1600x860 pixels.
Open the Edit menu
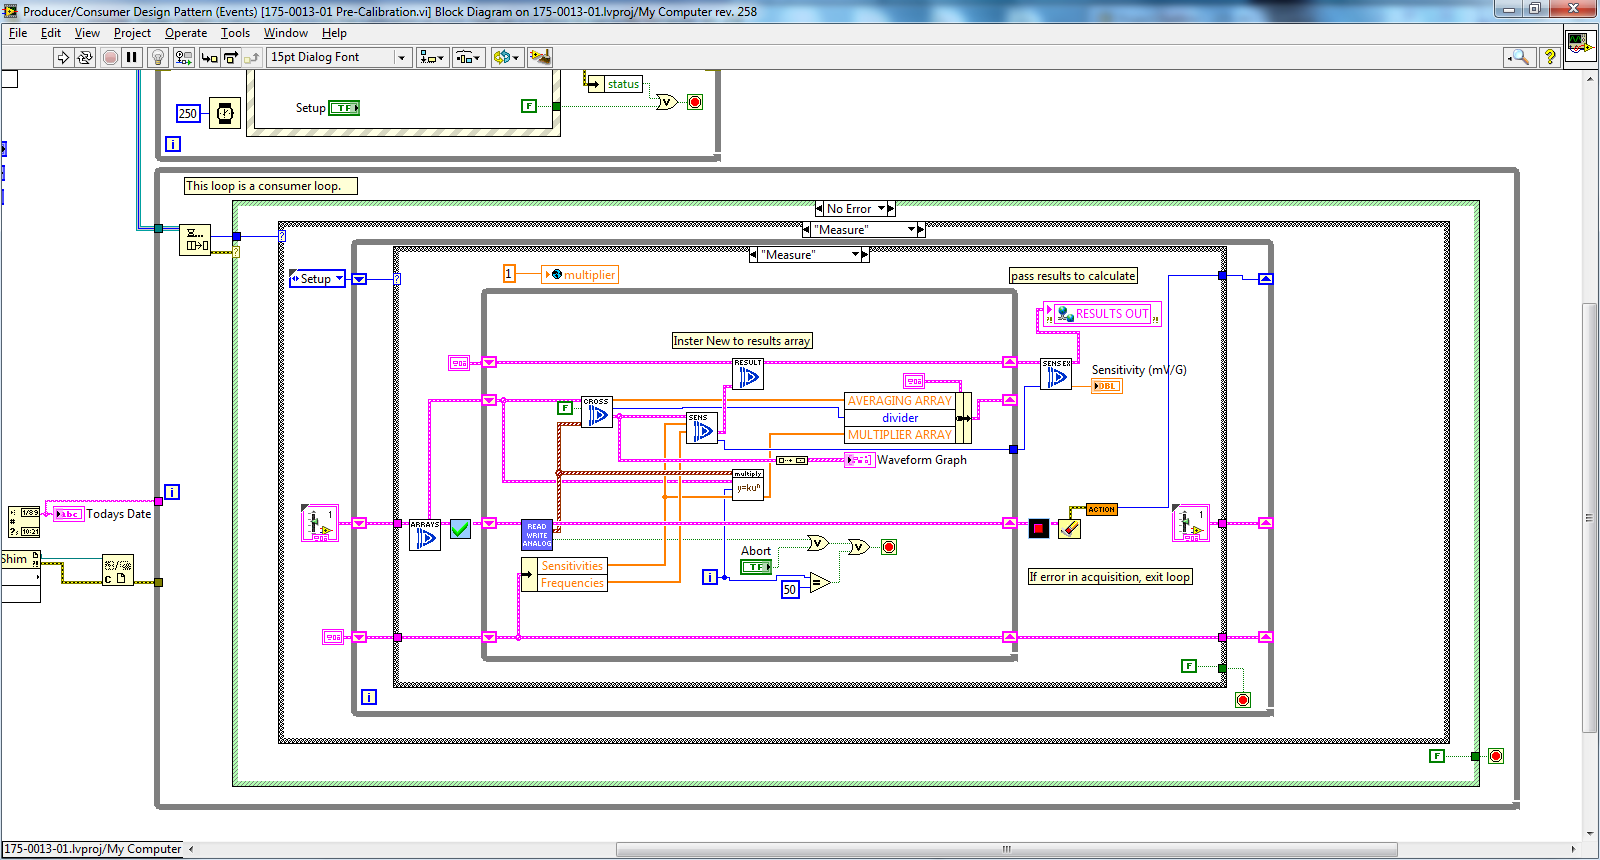coord(51,33)
